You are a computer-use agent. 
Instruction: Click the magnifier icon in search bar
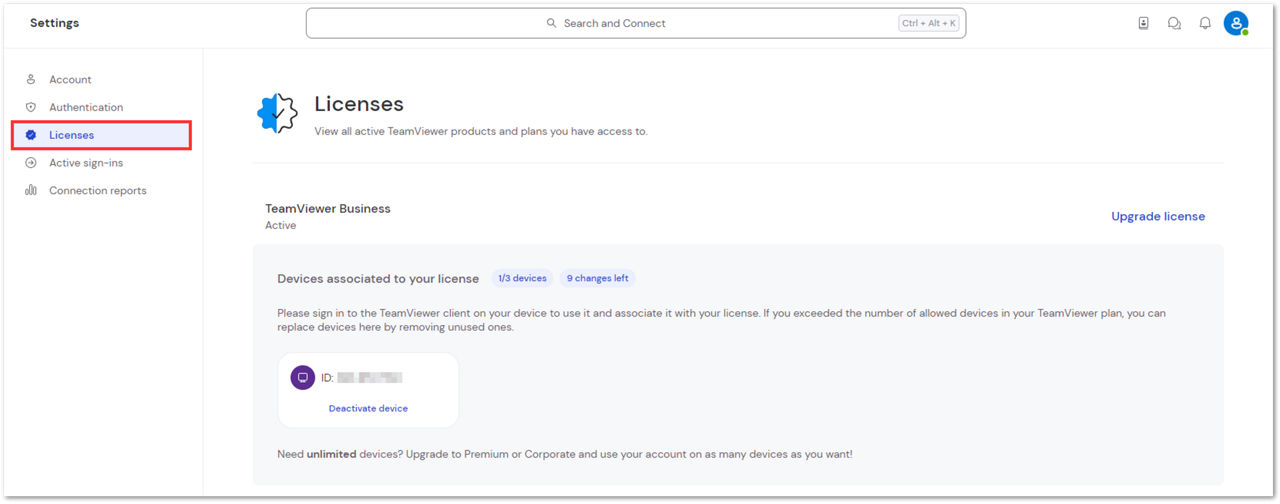551,23
